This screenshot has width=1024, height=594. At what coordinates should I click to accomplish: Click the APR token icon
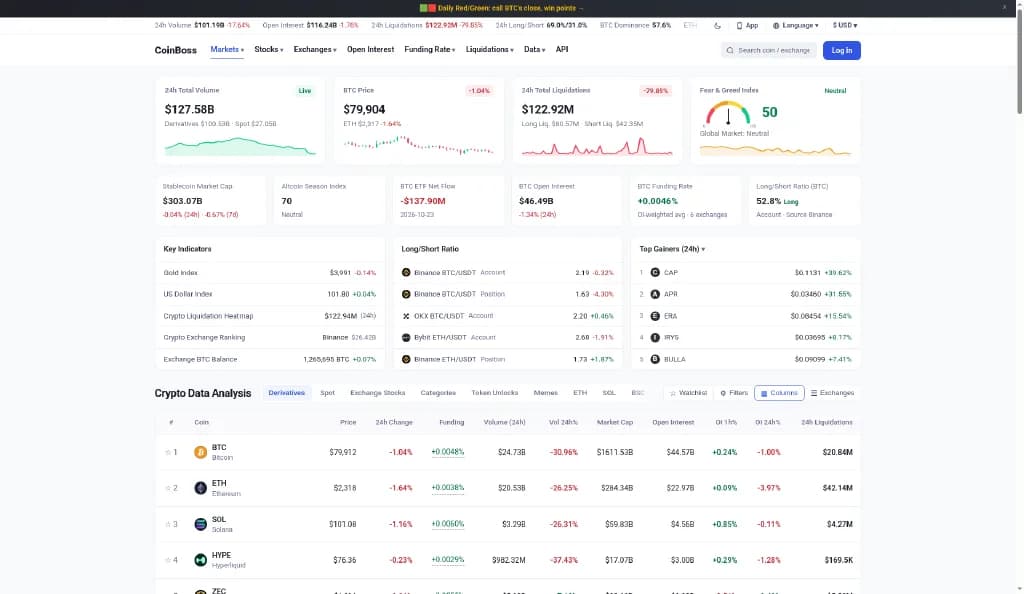coord(655,294)
